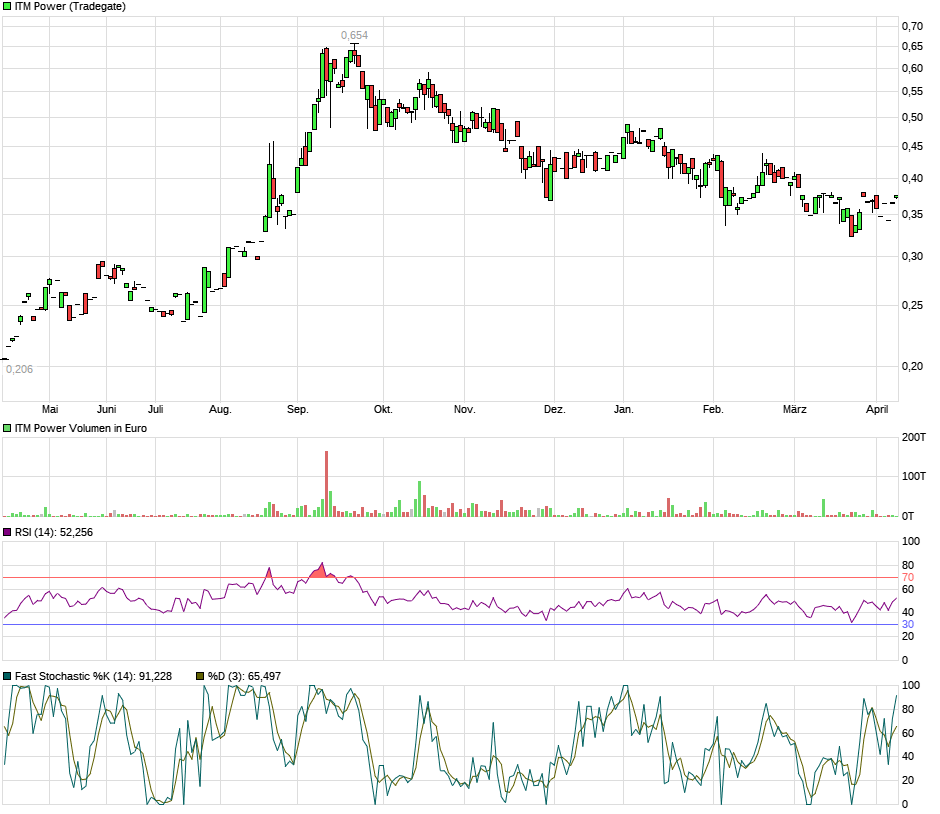Select the green ITM Power (Tradegate) legend icon
Screen dimensions: 940x814
[x=6, y=7]
